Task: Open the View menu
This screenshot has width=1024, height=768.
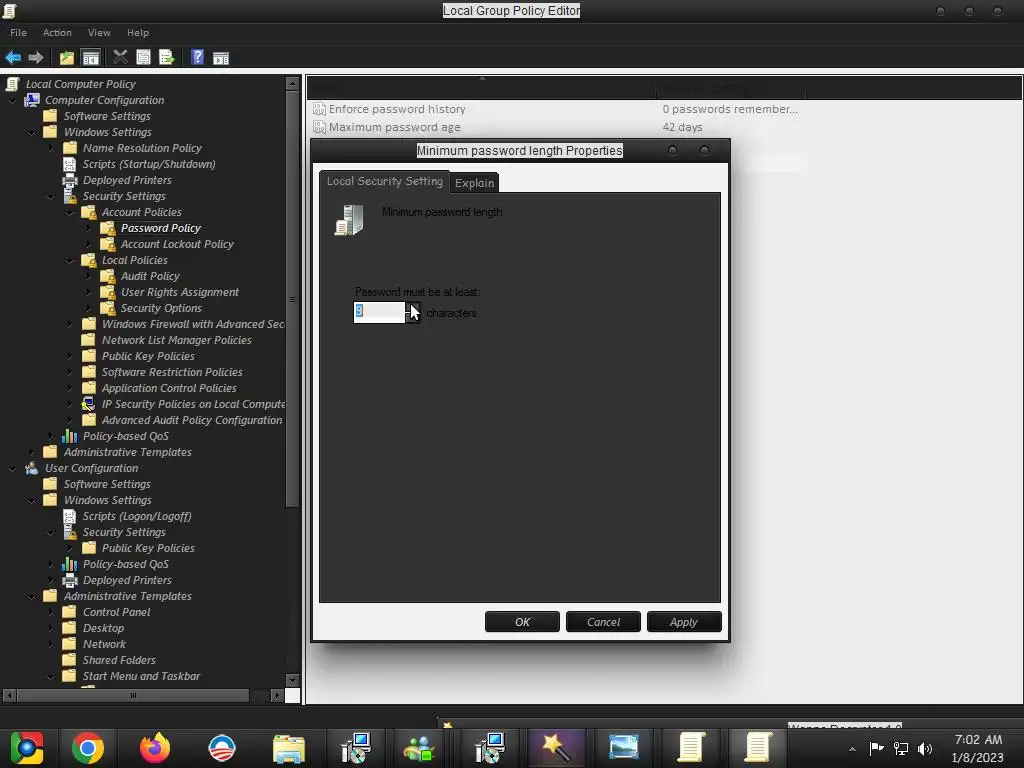Action: click(99, 33)
